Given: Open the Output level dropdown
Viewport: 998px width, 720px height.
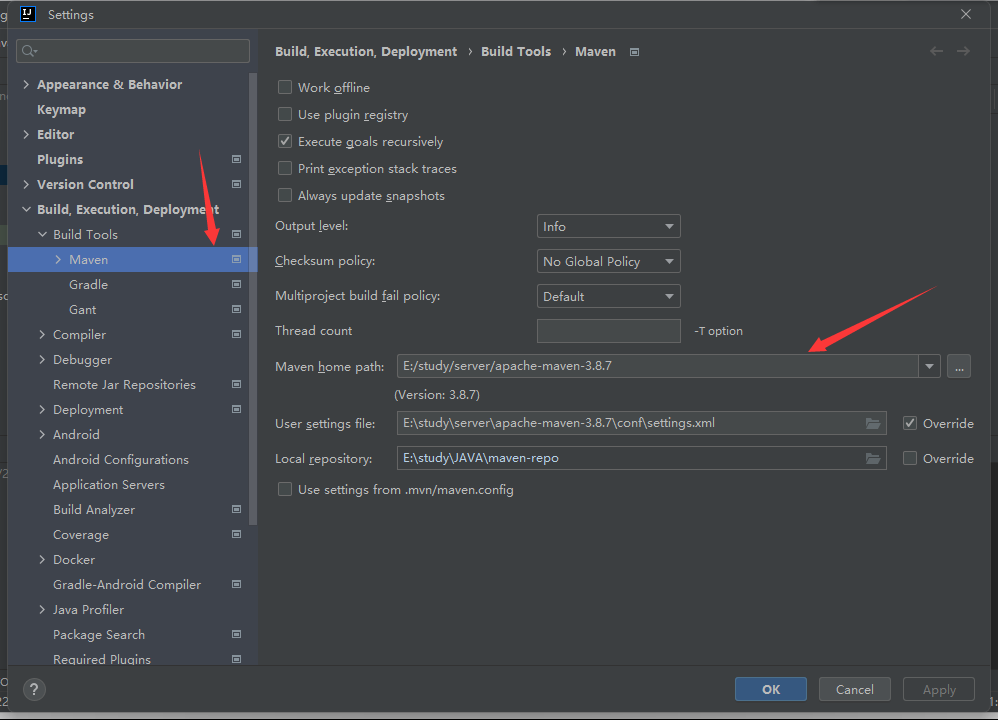Looking at the screenshot, I should (x=608, y=227).
